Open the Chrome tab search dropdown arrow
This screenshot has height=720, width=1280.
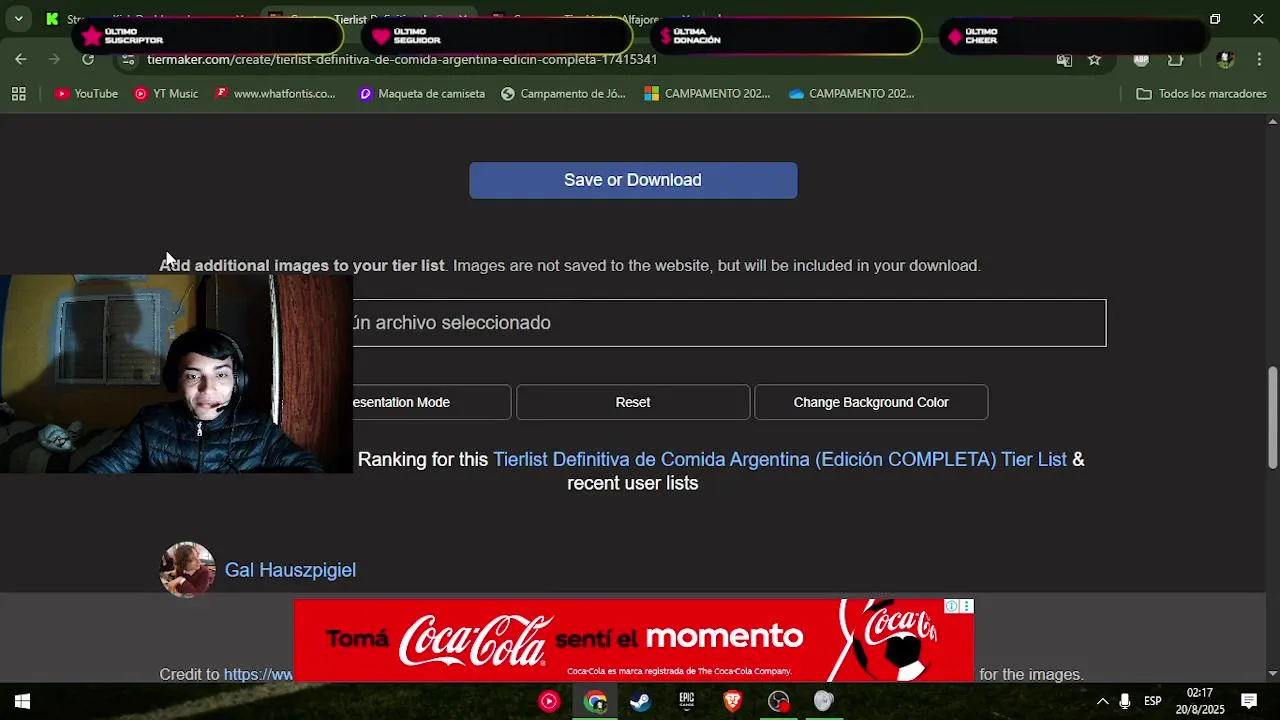(19, 18)
